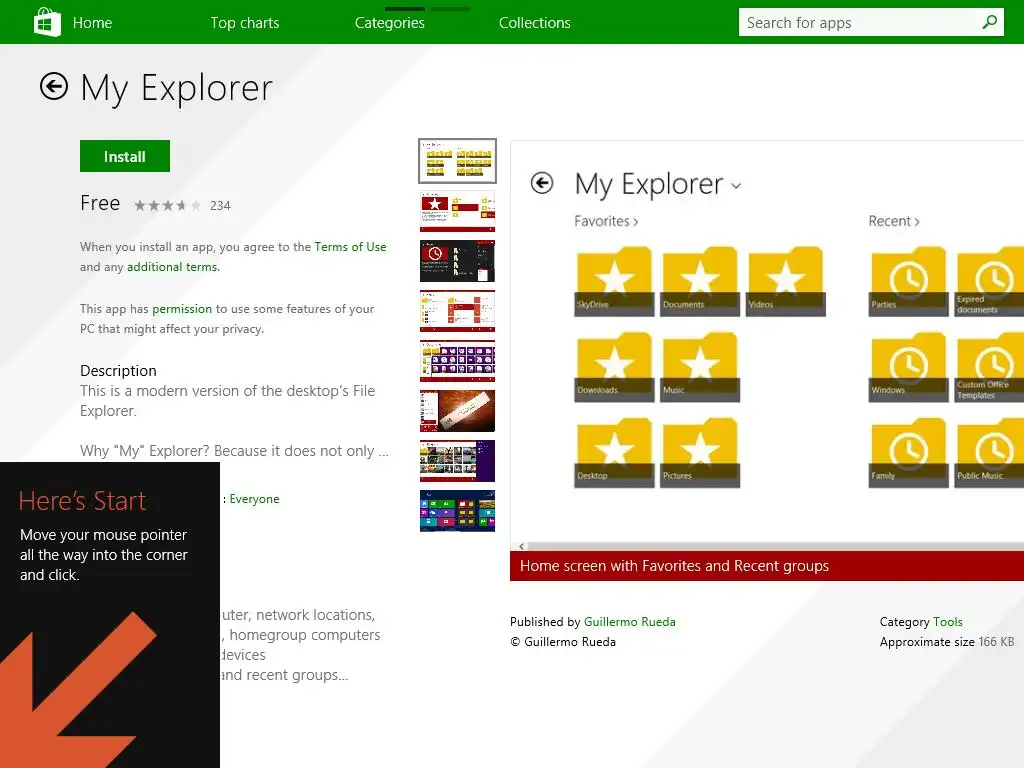
Task: Go to the Home tab
Action: pyautogui.click(x=92, y=23)
